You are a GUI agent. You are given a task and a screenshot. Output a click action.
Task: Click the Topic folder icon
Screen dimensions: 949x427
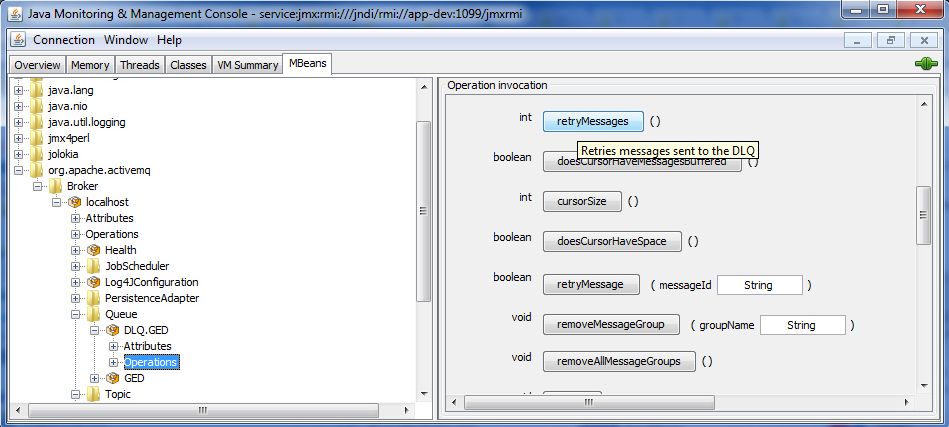point(94,394)
